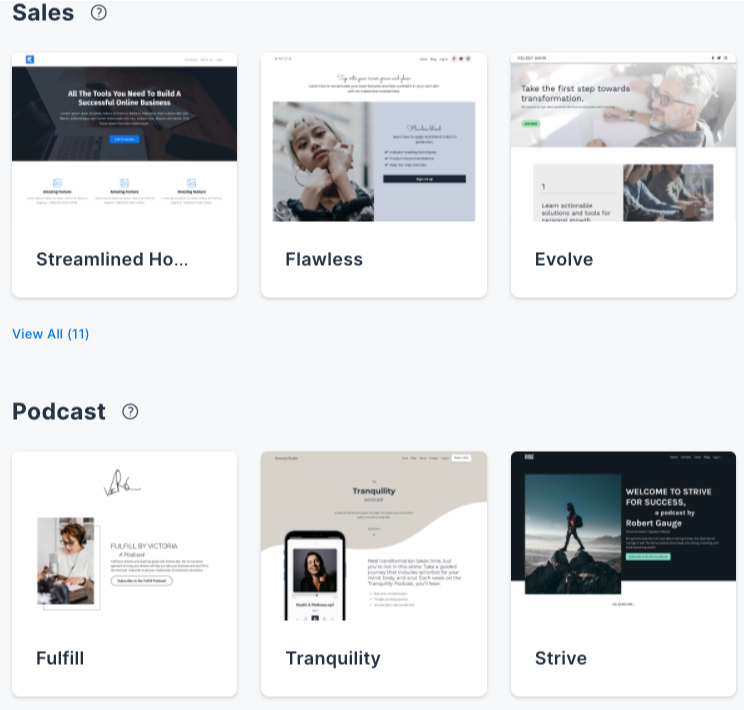Select the Evolve template preview image
The image size is (744, 710).
click(623, 137)
